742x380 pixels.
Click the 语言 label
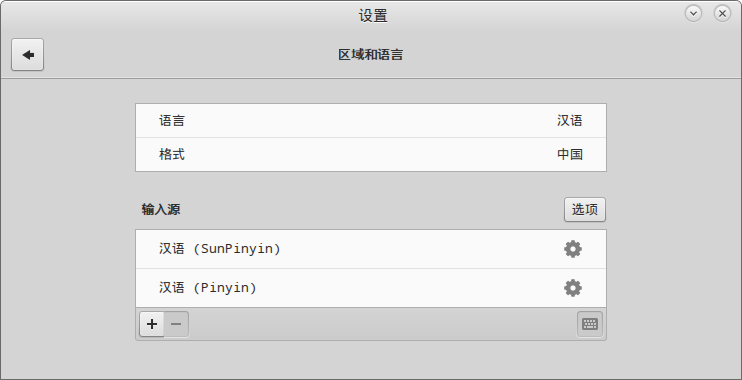[172, 121]
